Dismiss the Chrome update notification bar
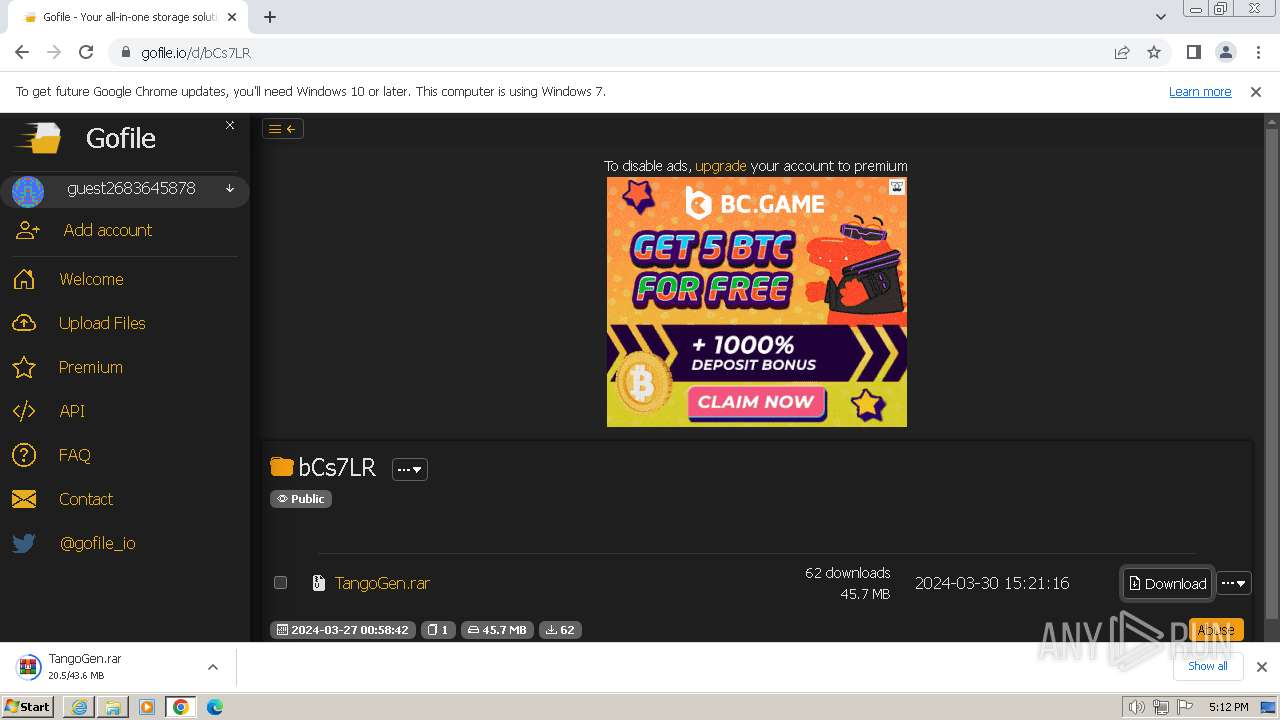This screenshot has height=720, width=1280. 1256,91
